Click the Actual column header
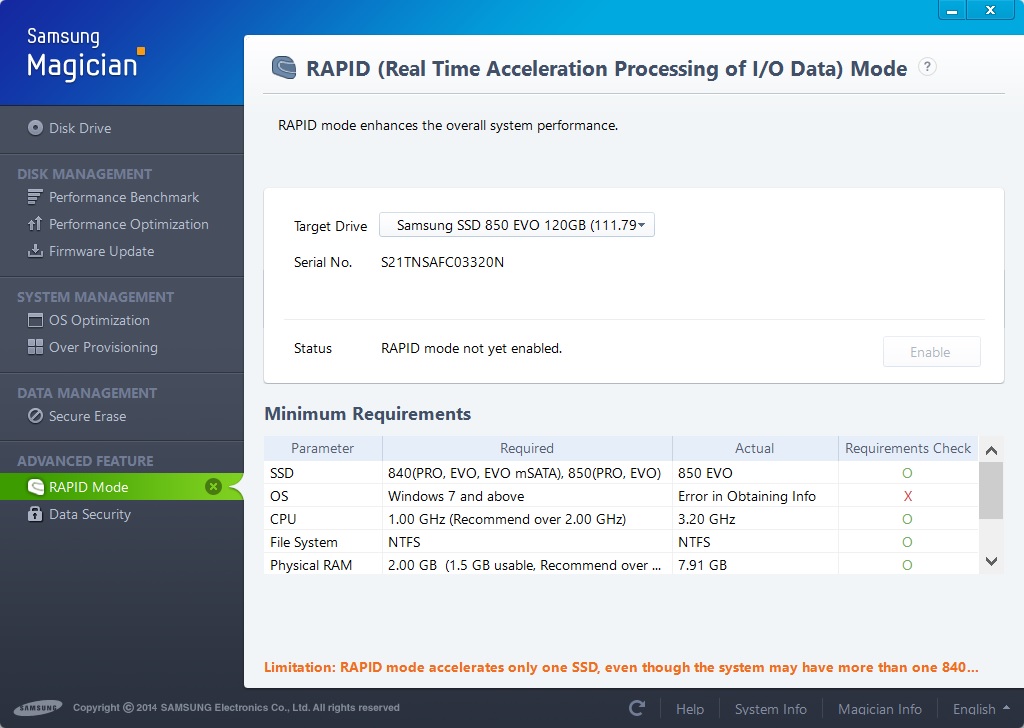Screen dimensions: 1024x728 click(754, 449)
